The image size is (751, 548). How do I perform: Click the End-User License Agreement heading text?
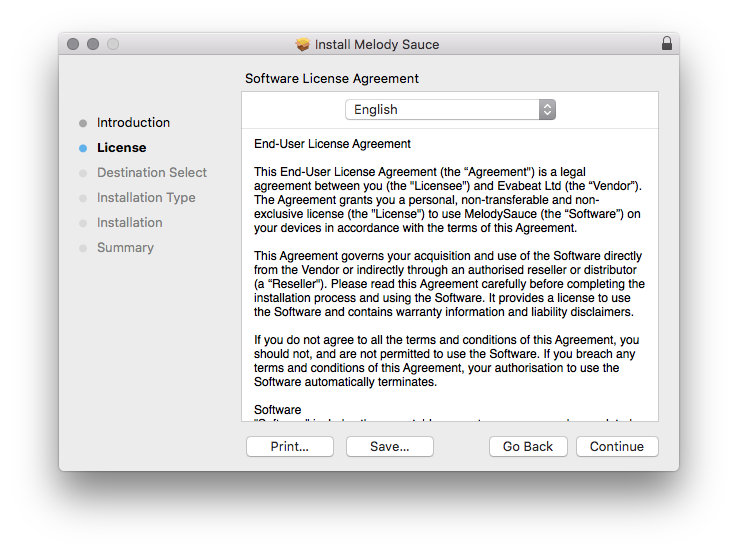coord(332,144)
